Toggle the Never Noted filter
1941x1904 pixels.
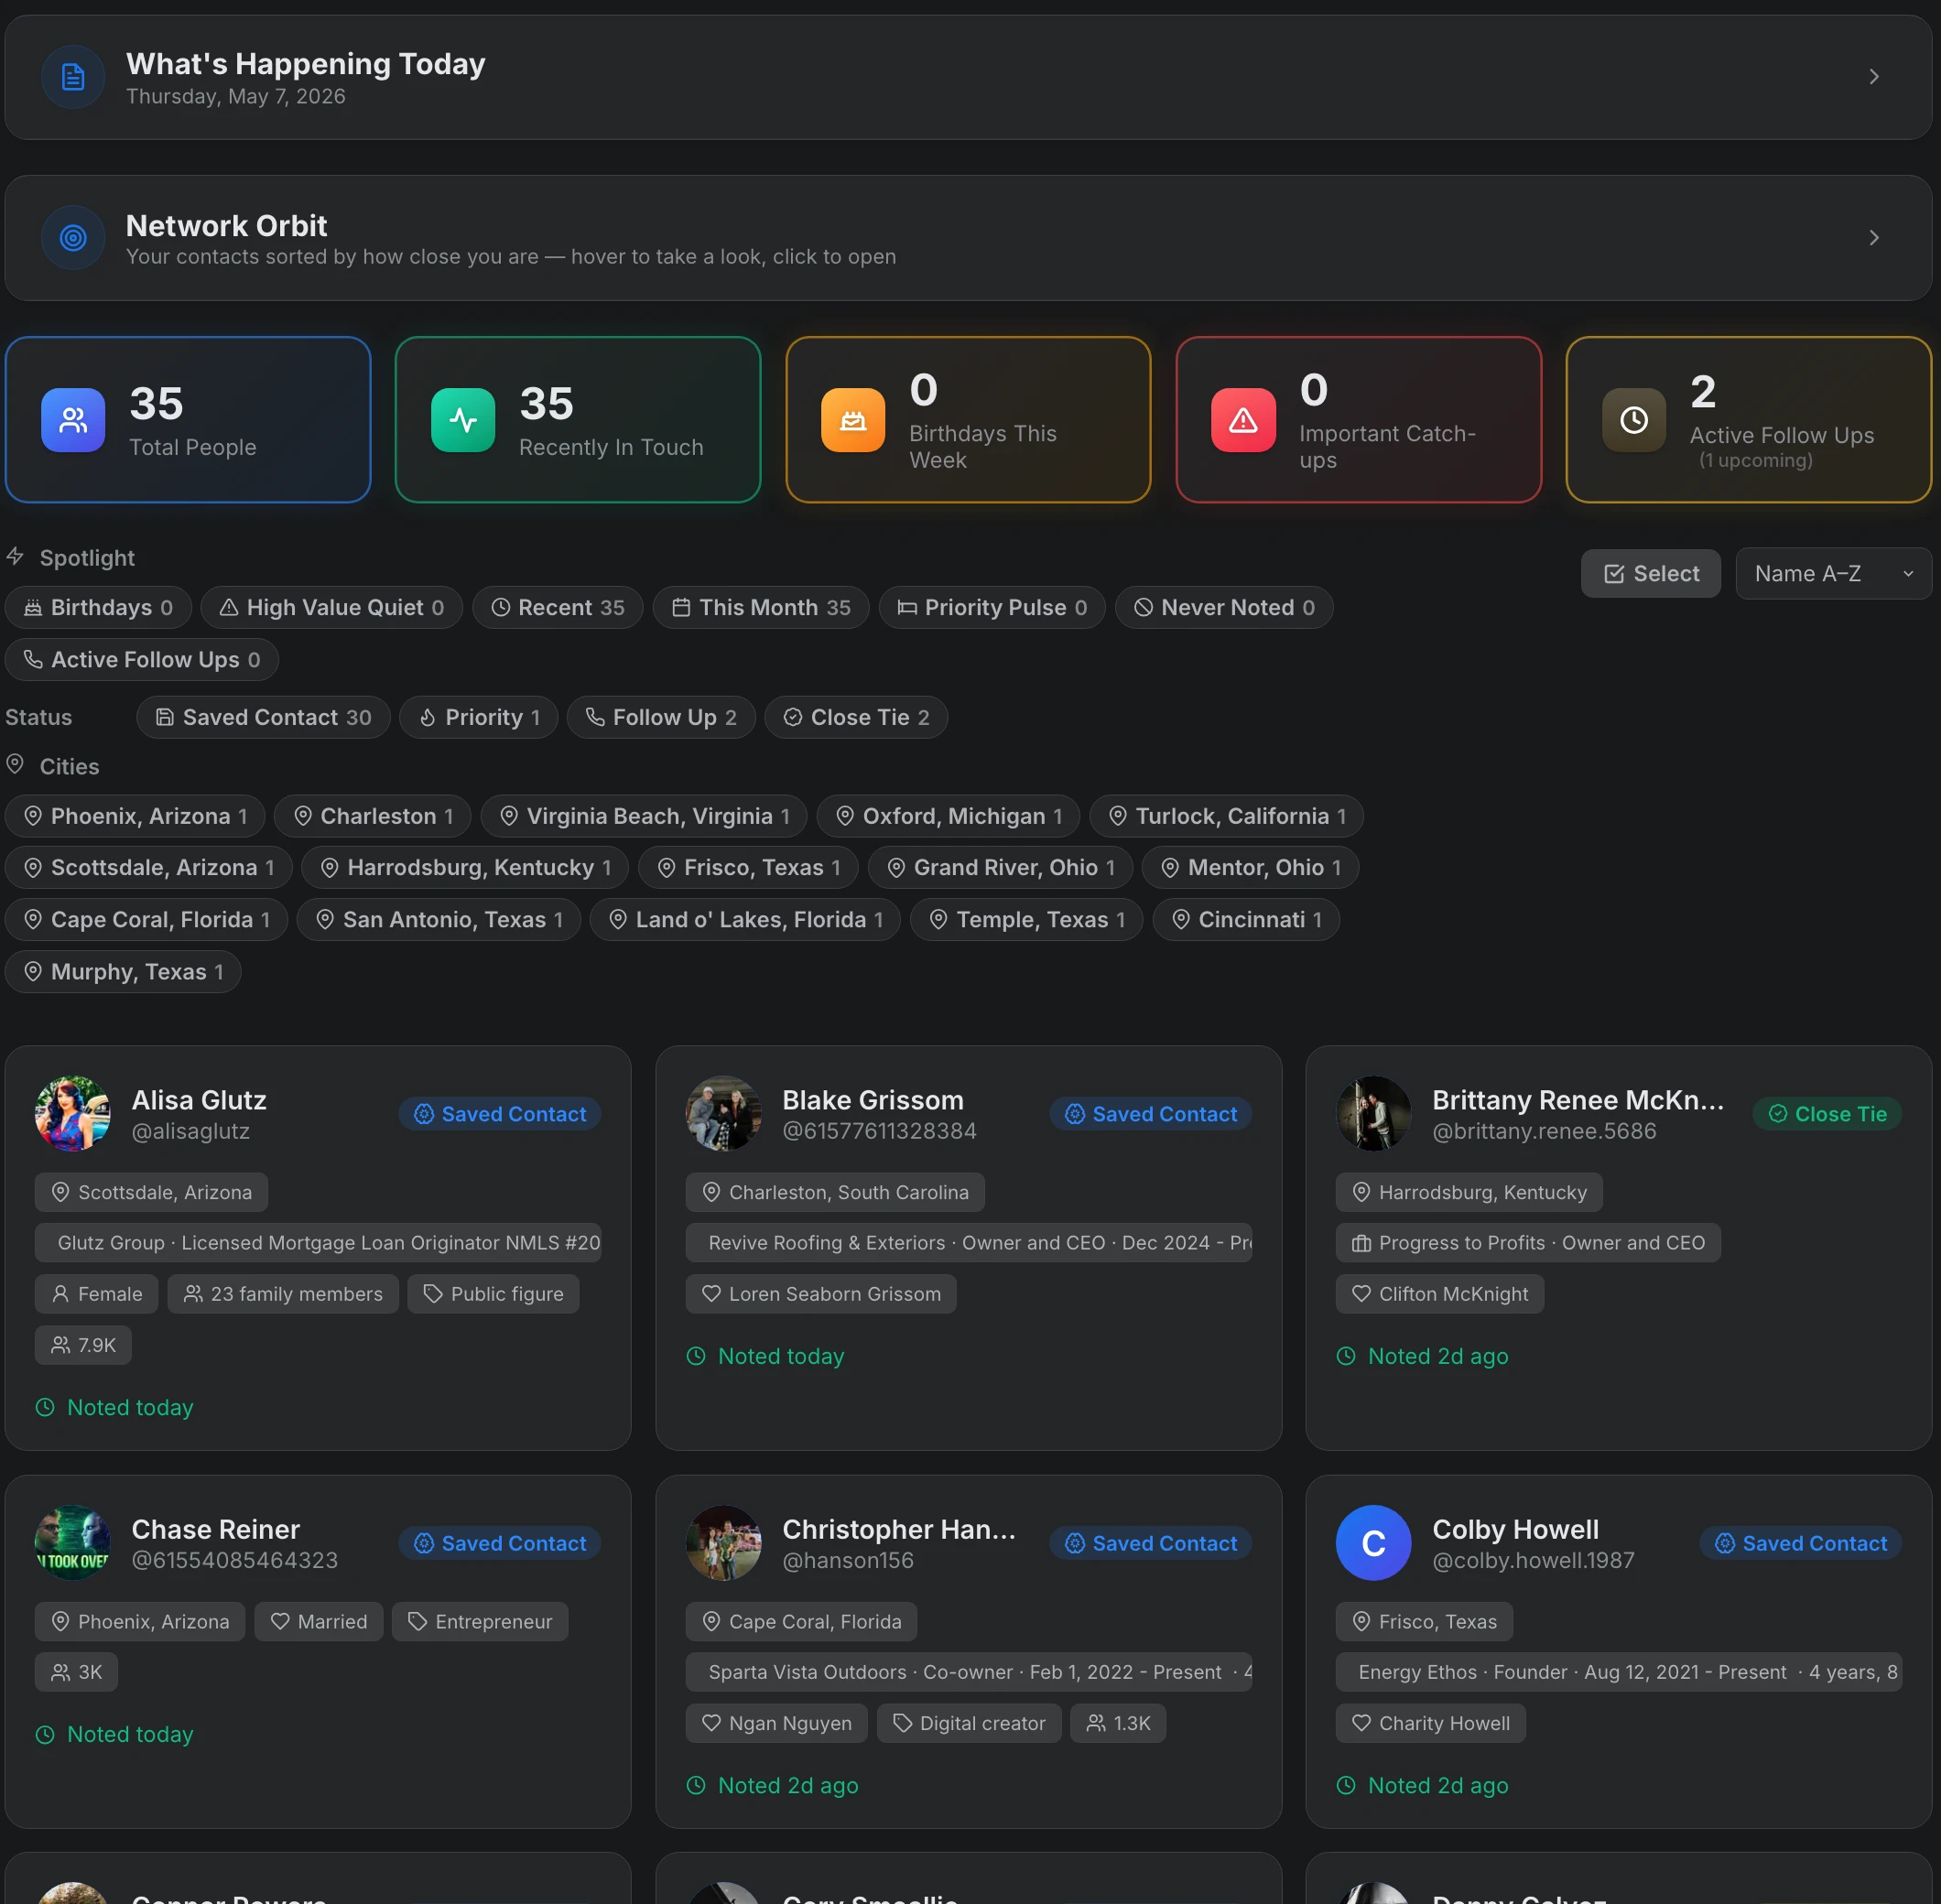1224,607
